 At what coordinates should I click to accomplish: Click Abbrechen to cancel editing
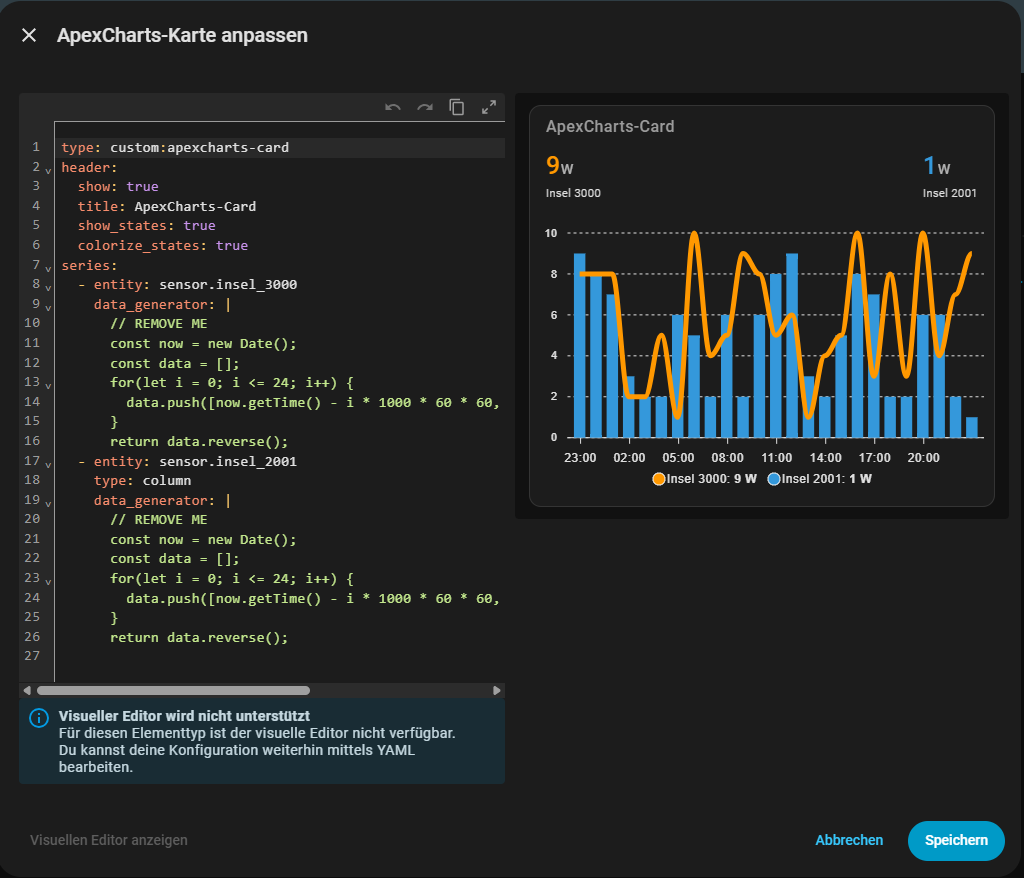pyautogui.click(x=849, y=840)
